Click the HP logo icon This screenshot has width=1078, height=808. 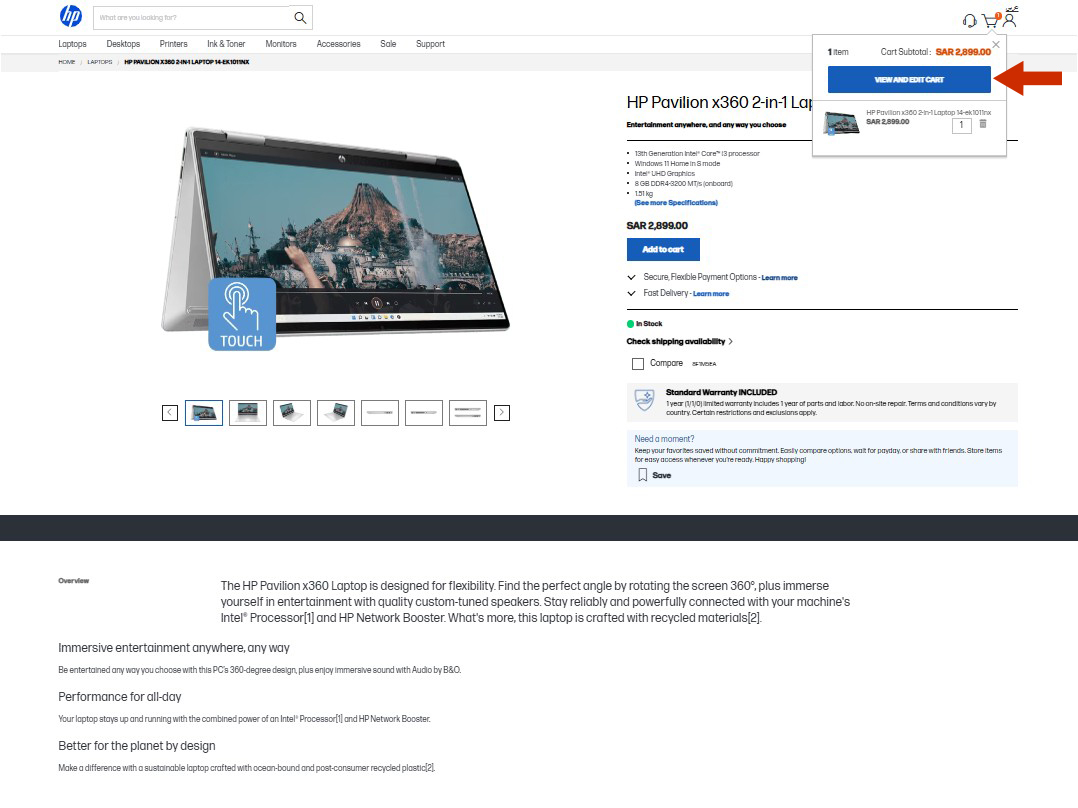point(71,17)
